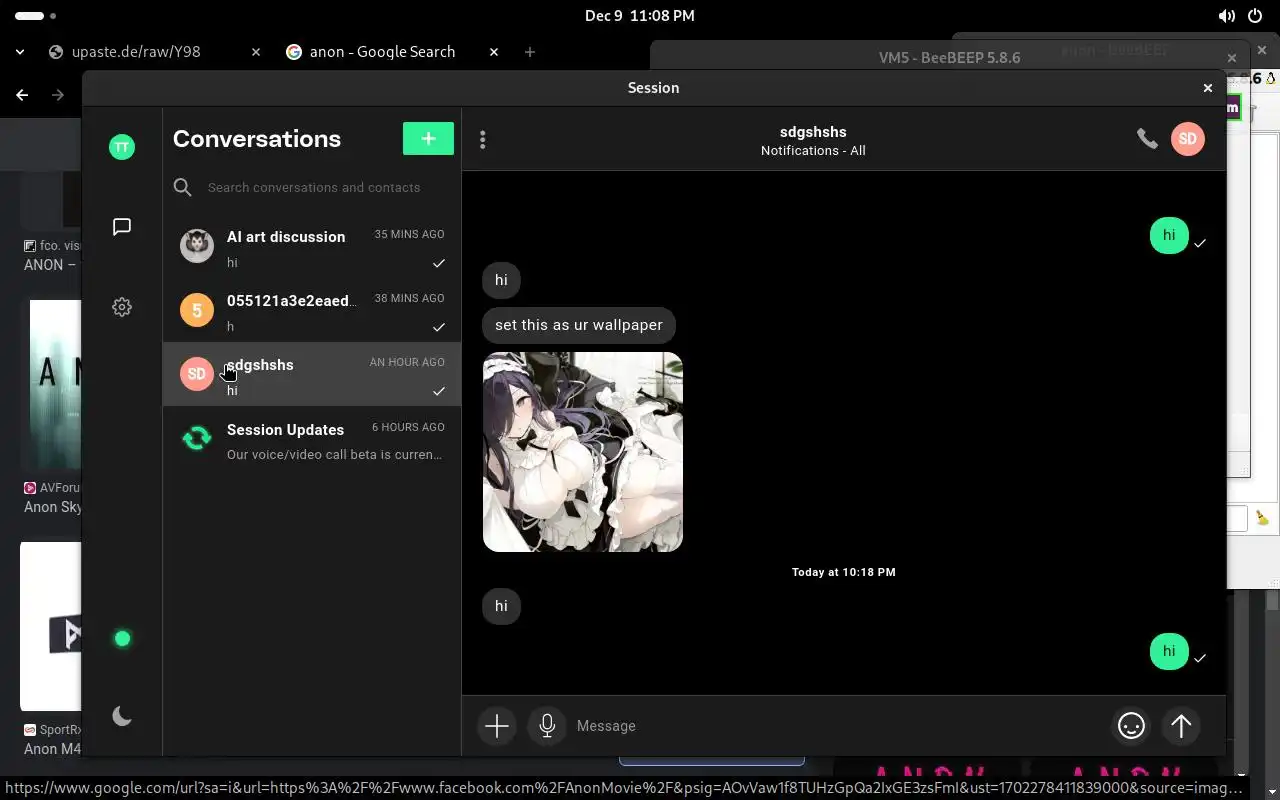Expand the browser tab list dropdown arrow
The width and height of the screenshot is (1280, 800).
(20, 52)
